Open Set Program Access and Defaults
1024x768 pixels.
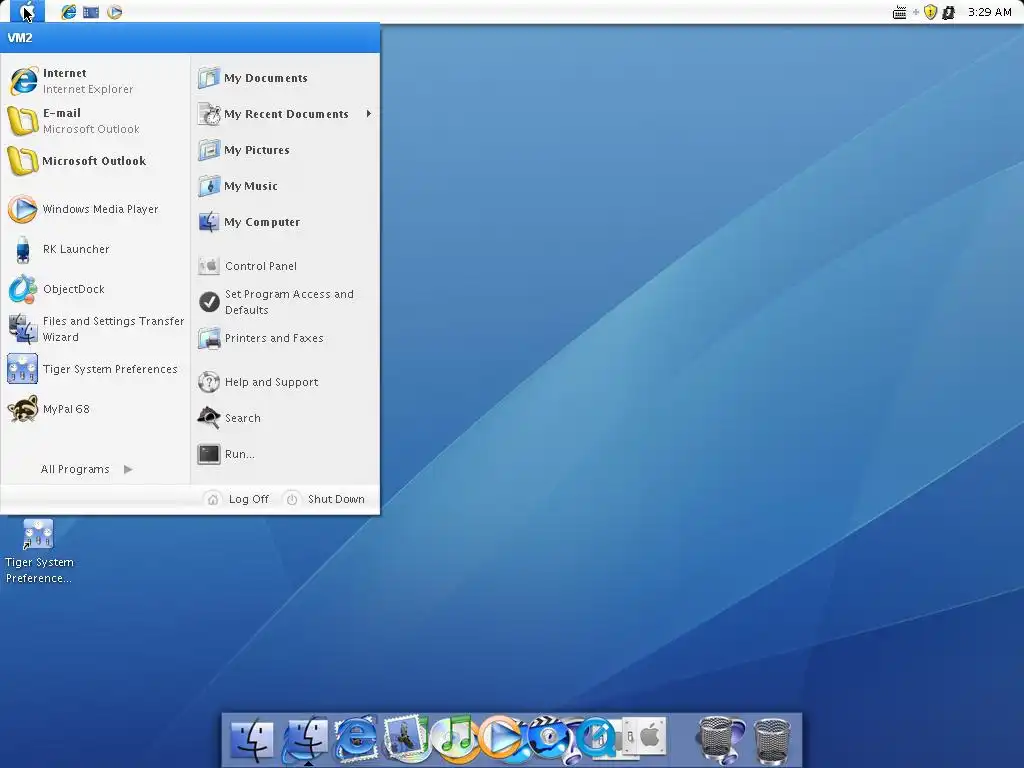click(x=285, y=302)
